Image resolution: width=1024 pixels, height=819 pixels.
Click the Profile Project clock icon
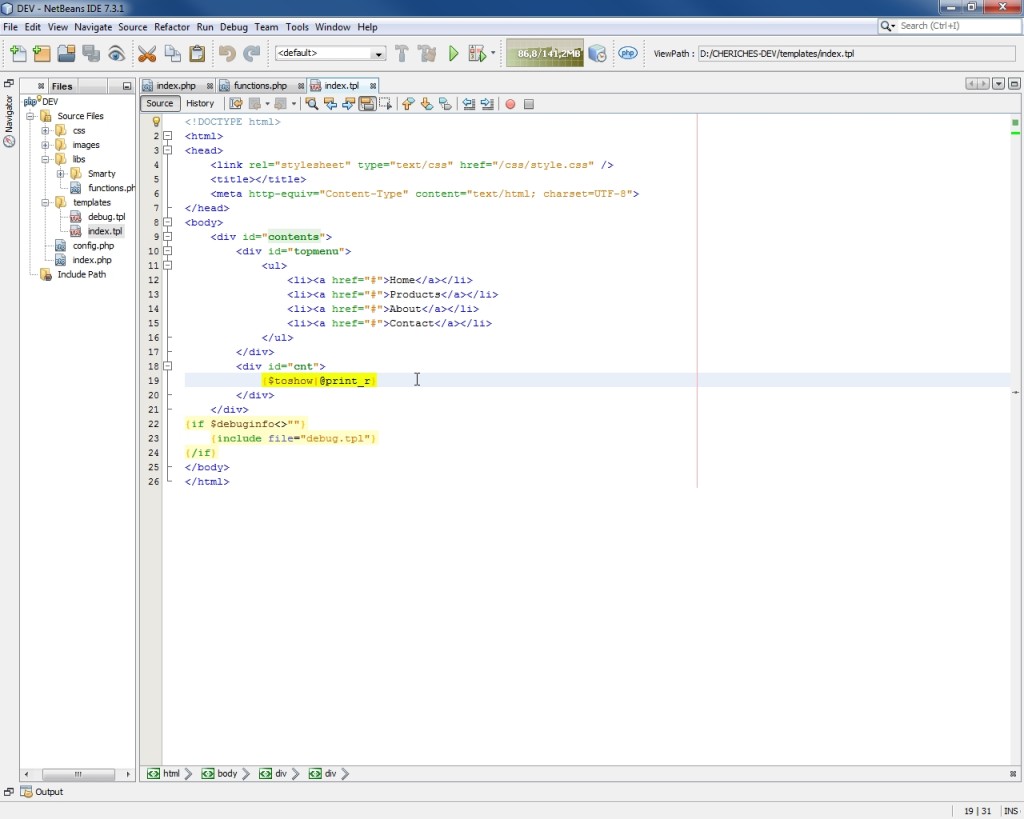598,54
